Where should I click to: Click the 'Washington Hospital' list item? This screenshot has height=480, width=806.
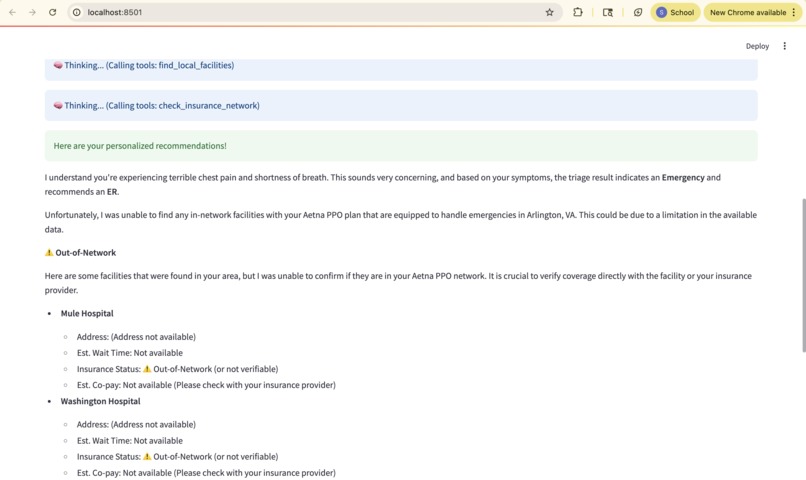pos(100,401)
